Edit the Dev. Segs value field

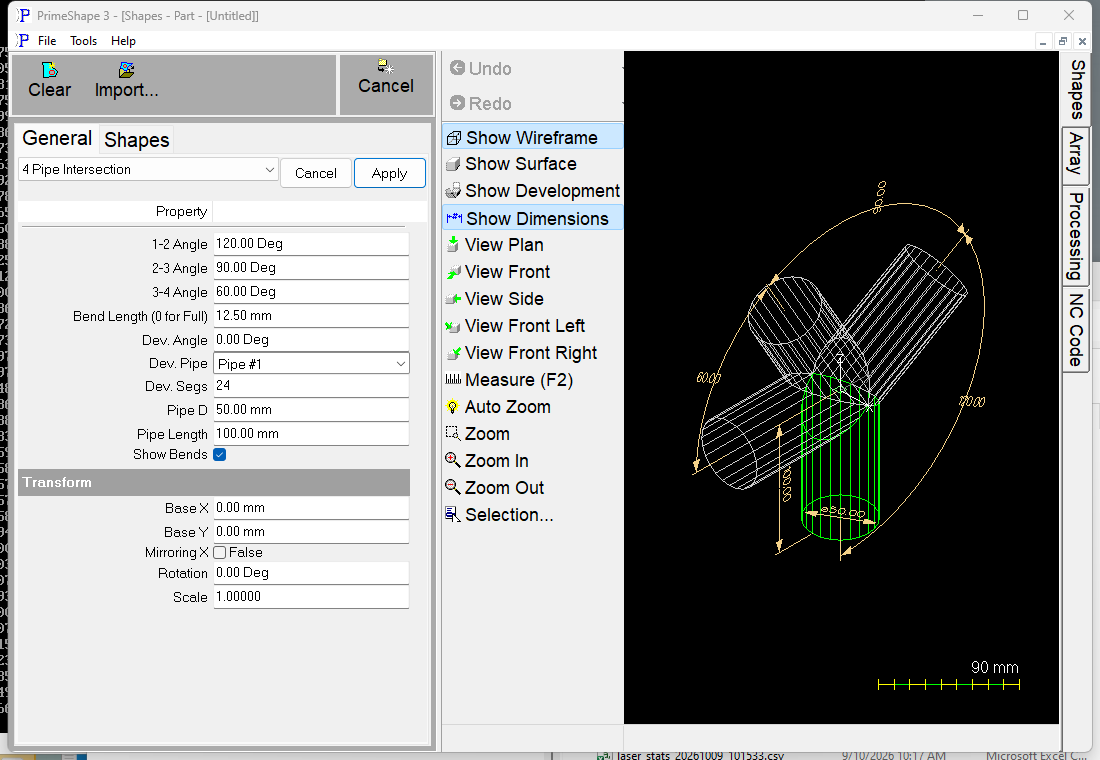311,385
